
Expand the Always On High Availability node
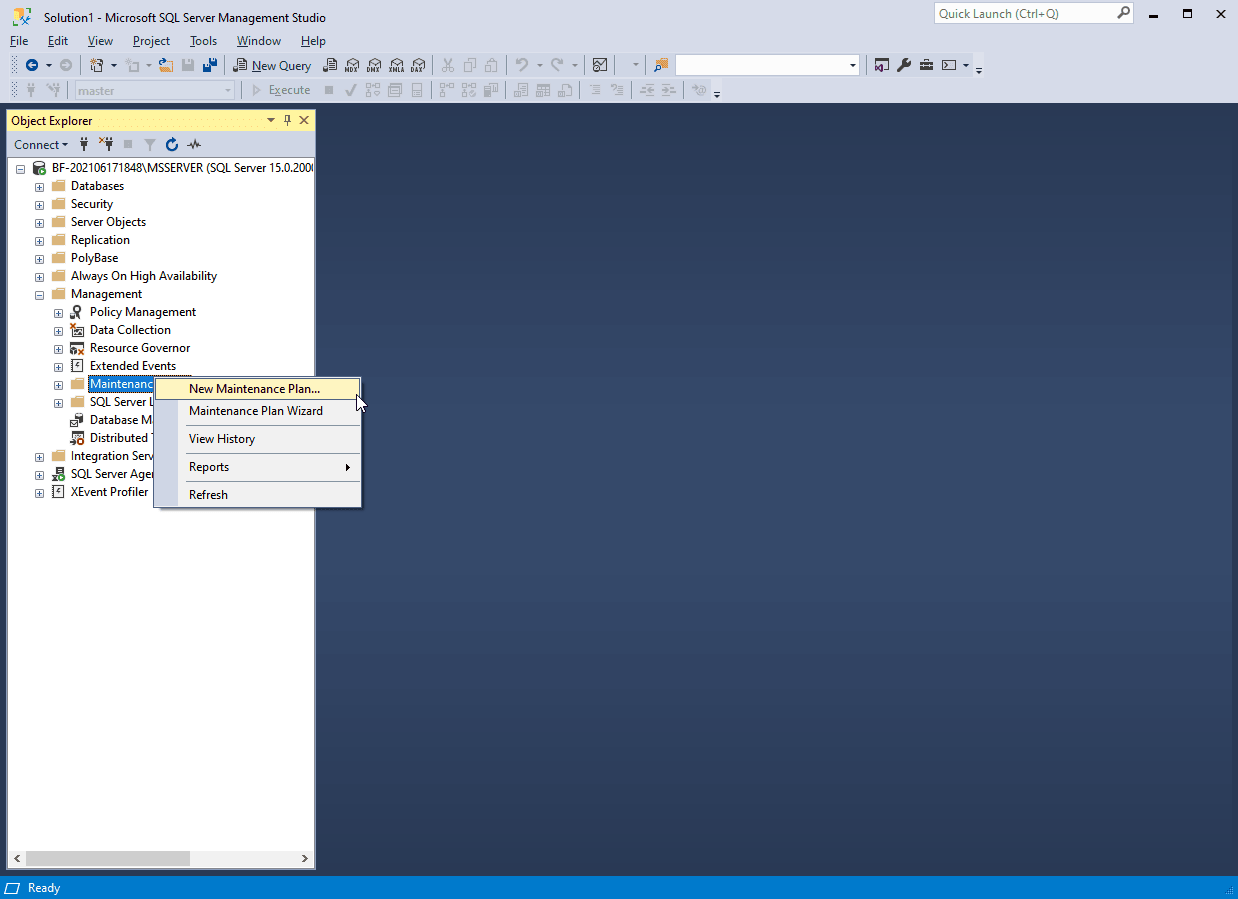(40, 277)
